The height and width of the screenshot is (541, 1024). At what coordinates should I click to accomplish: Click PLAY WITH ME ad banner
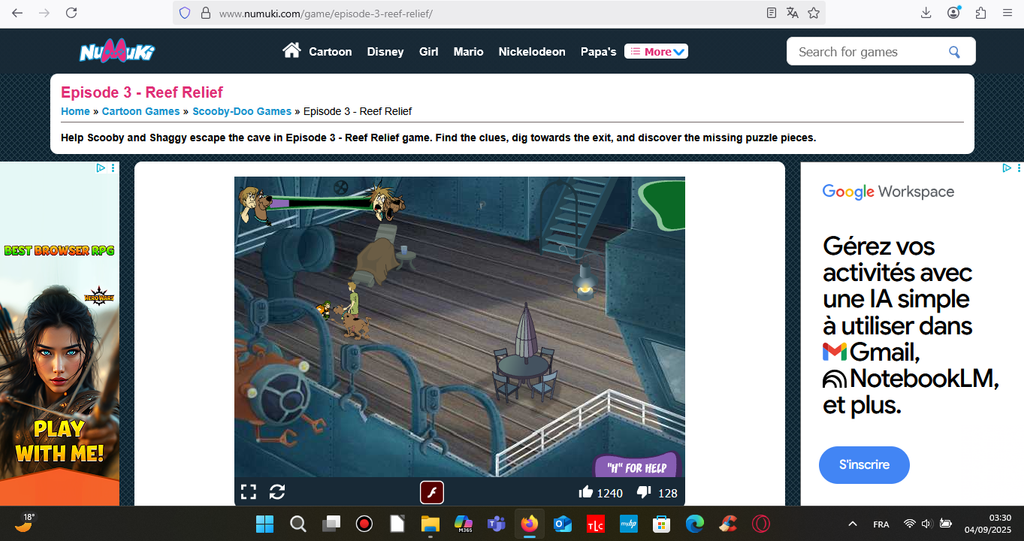coord(59,440)
